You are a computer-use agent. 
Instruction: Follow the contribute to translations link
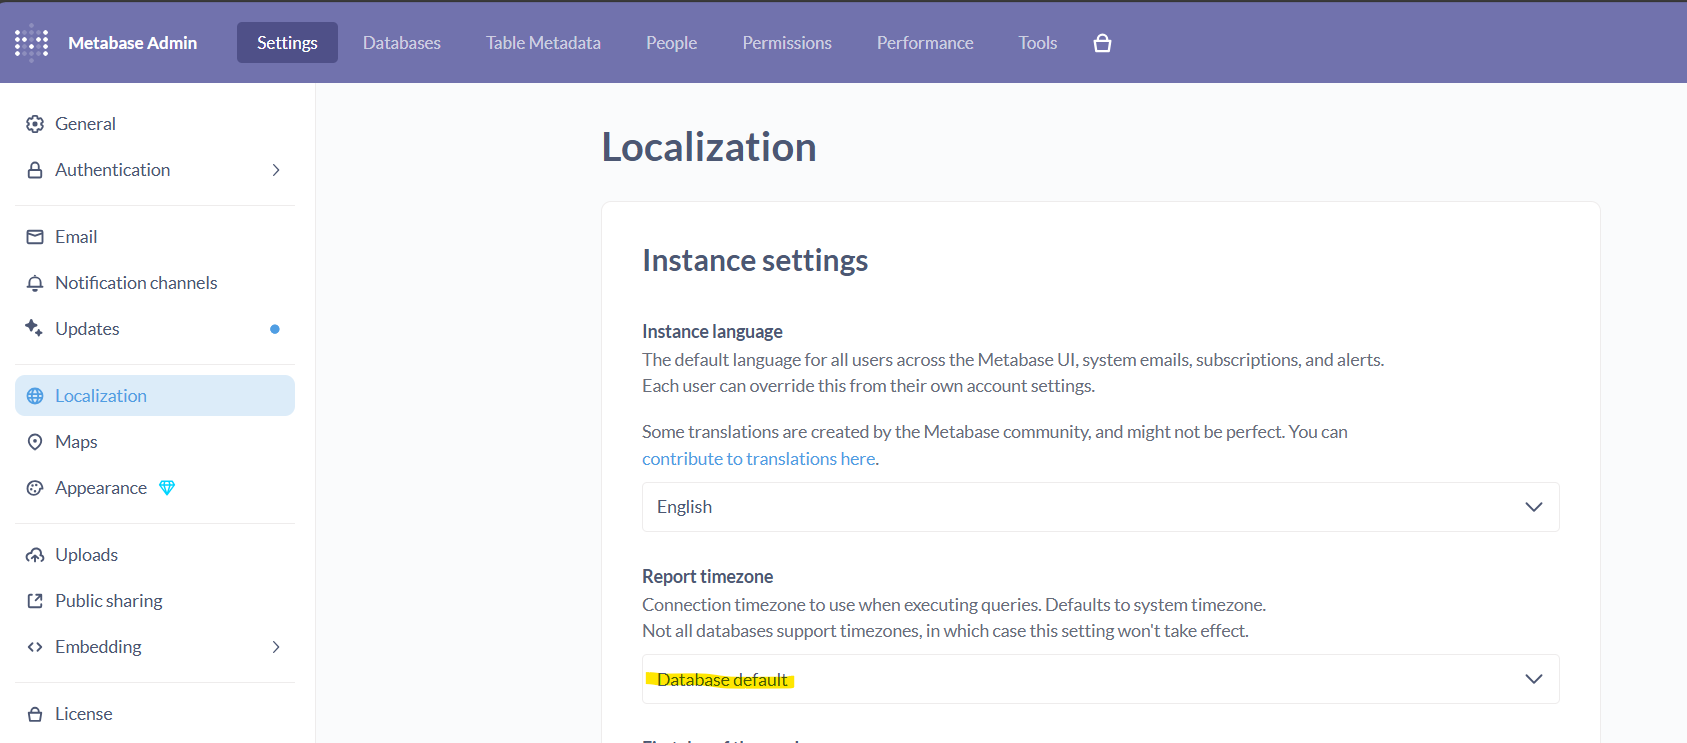pyautogui.click(x=758, y=459)
